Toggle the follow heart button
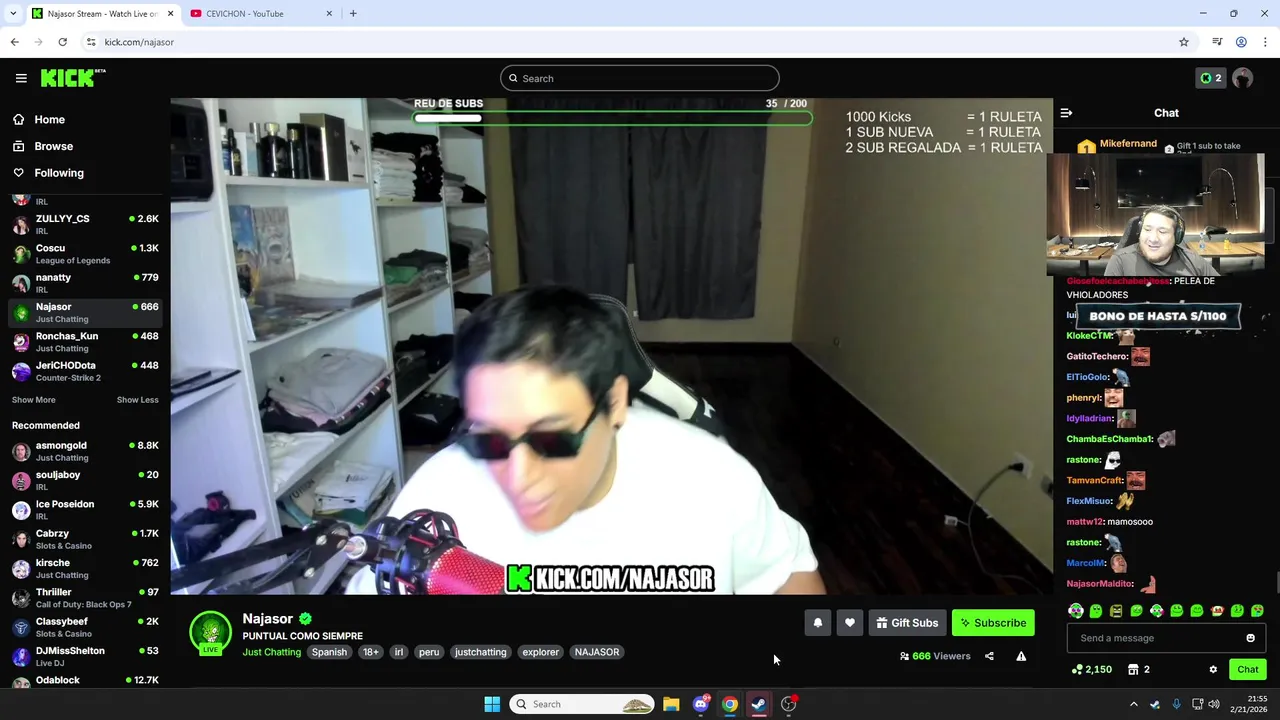The image size is (1280, 720). (850, 623)
